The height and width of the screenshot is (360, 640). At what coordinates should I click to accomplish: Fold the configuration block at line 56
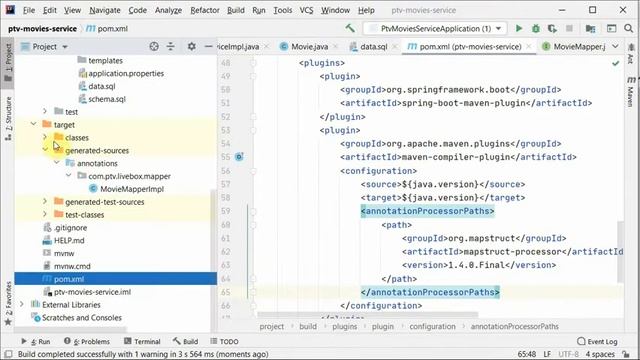click(253, 171)
